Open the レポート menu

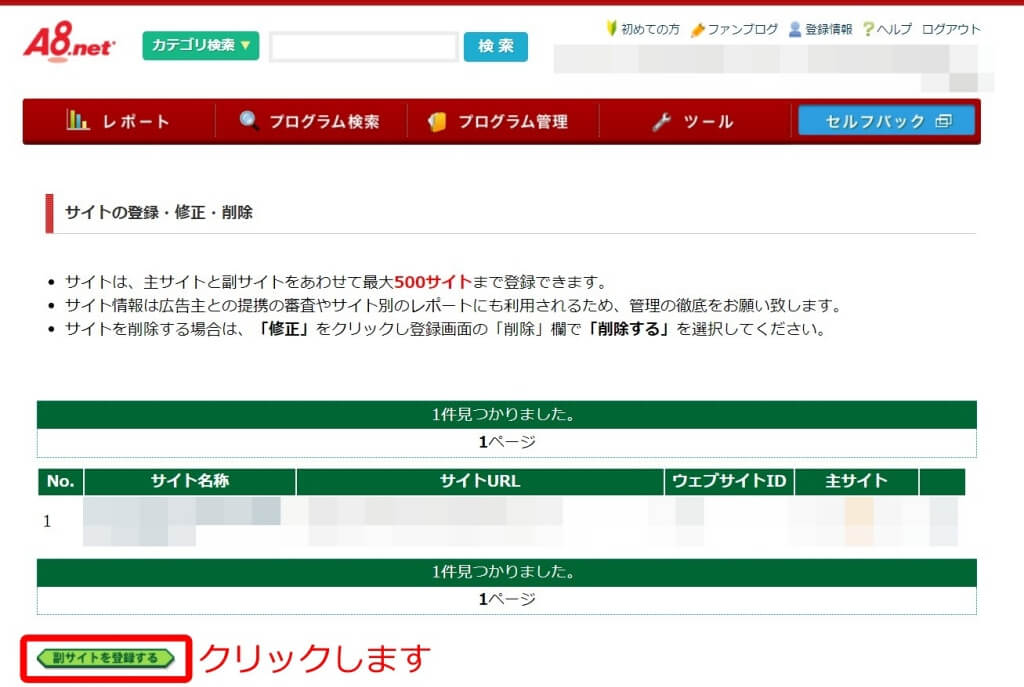[x=119, y=121]
